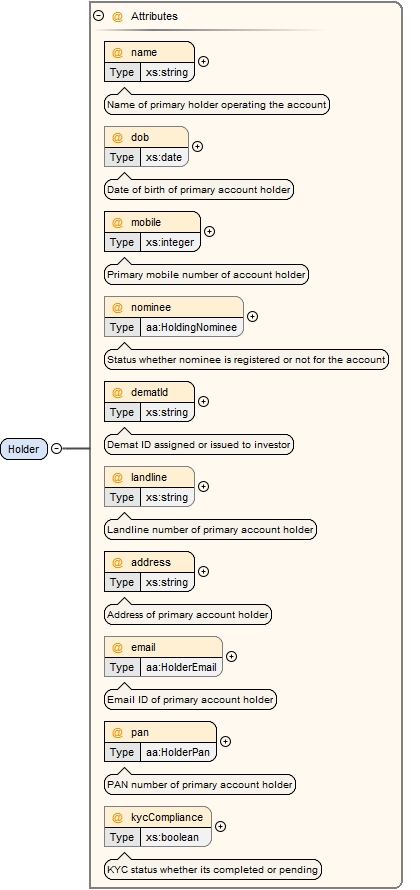Select the aa:HoldingNominee type cell
The height and width of the screenshot is (890, 420).
[191, 327]
